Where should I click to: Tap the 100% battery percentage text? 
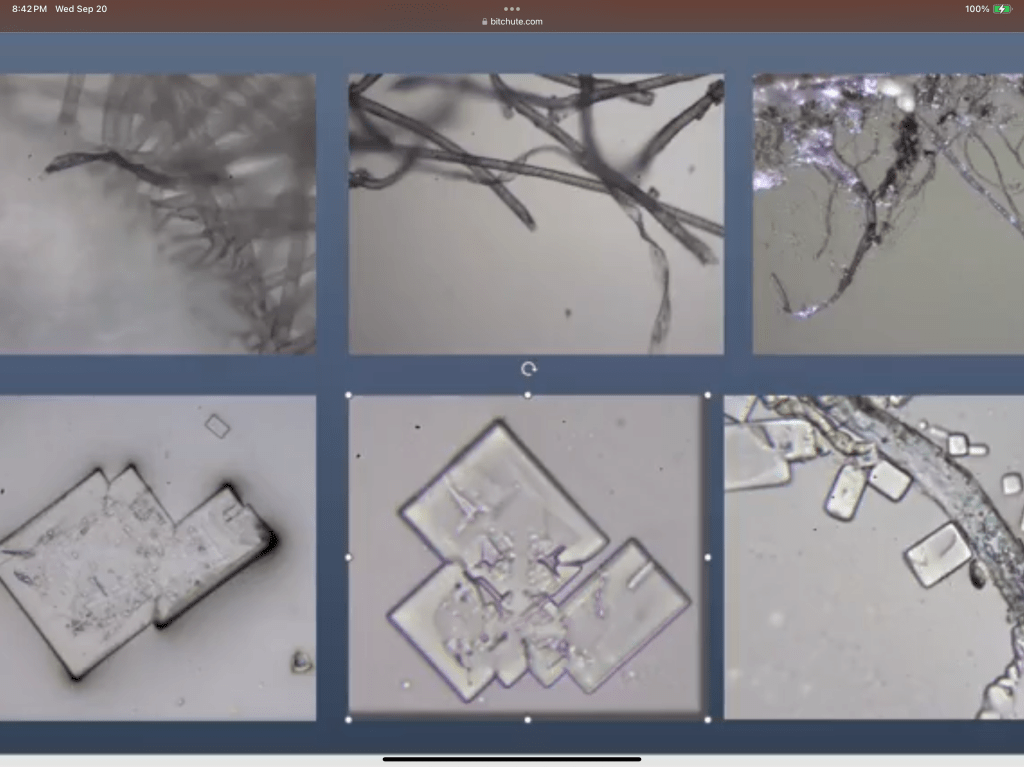(977, 9)
